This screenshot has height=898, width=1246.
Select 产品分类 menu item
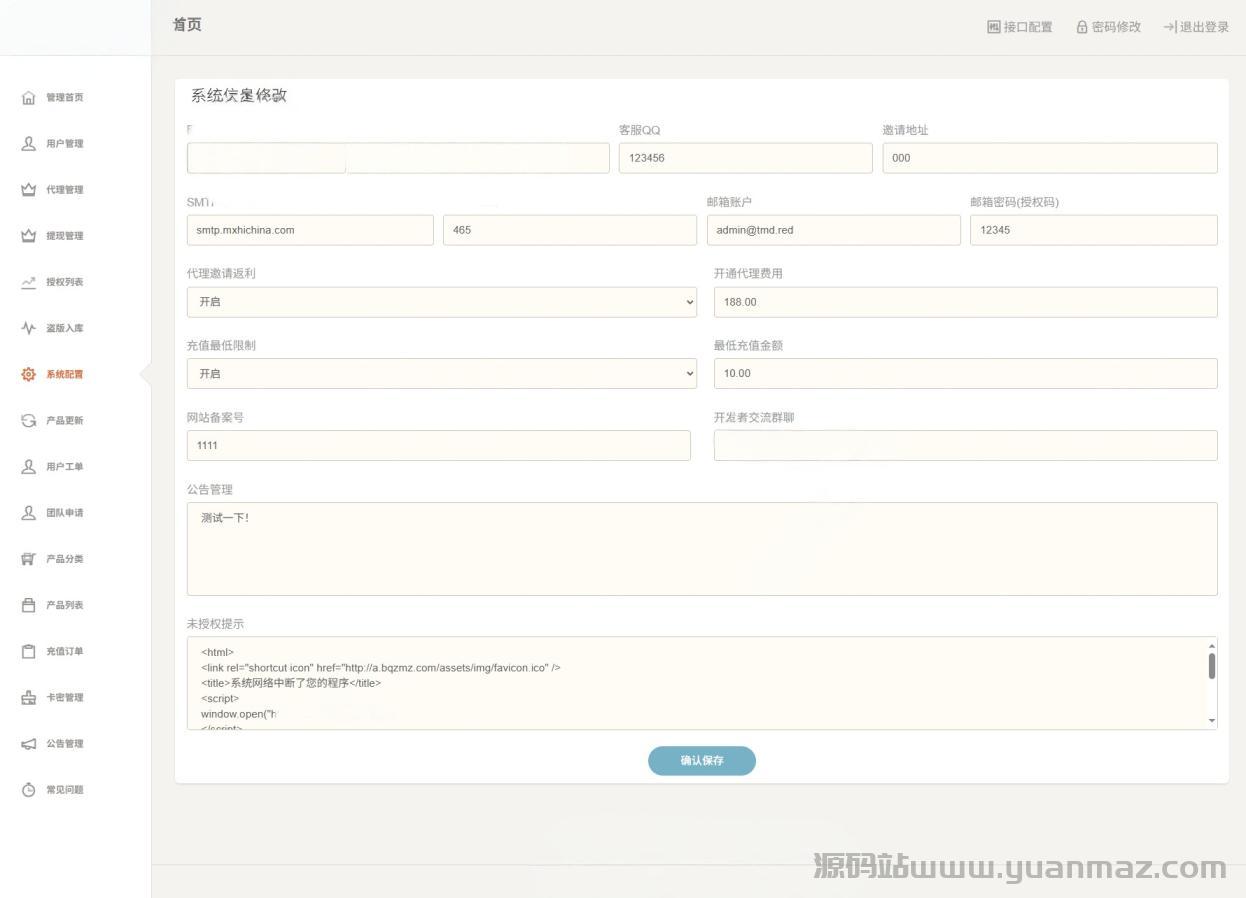[65, 559]
